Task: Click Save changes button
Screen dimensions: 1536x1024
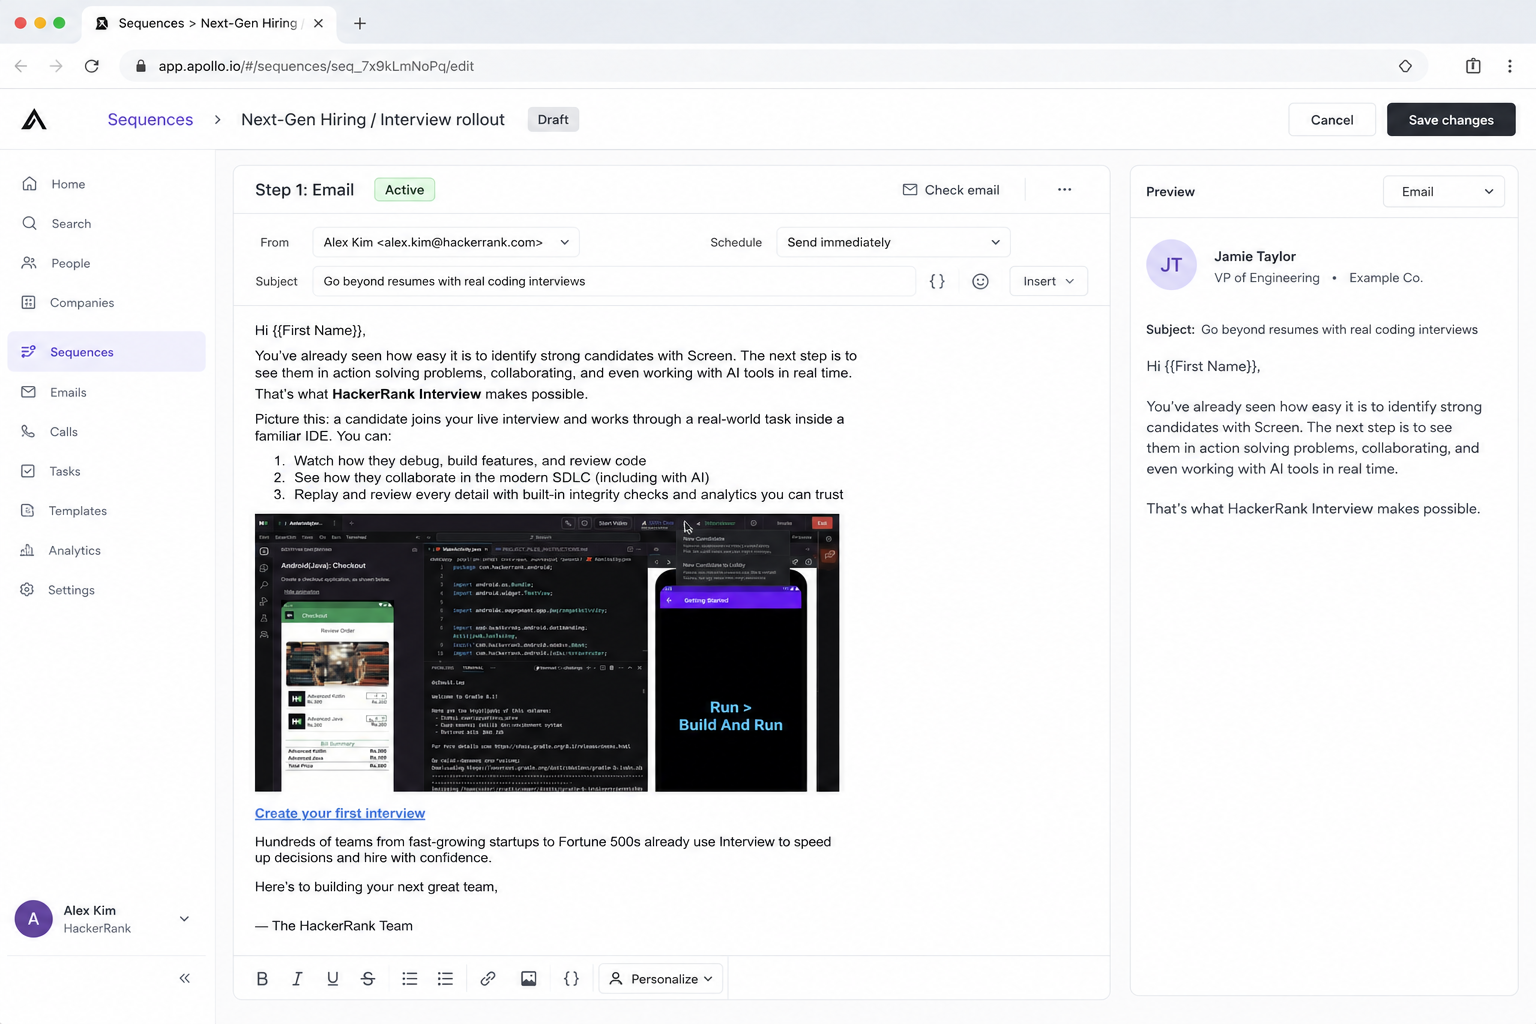Action: tap(1451, 120)
